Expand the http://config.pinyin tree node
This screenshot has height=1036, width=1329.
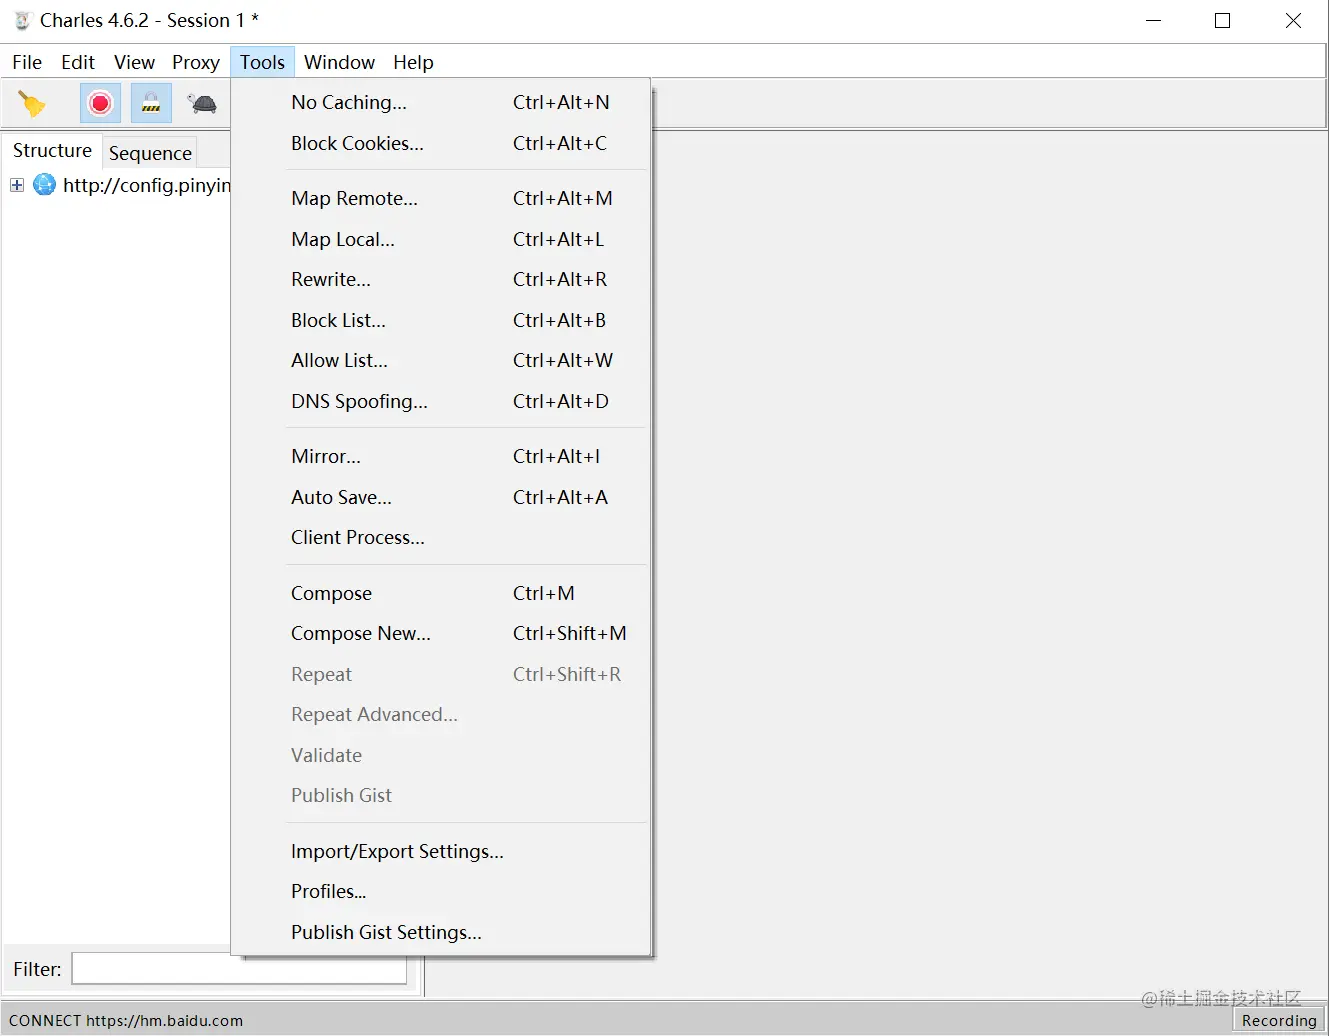17,185
